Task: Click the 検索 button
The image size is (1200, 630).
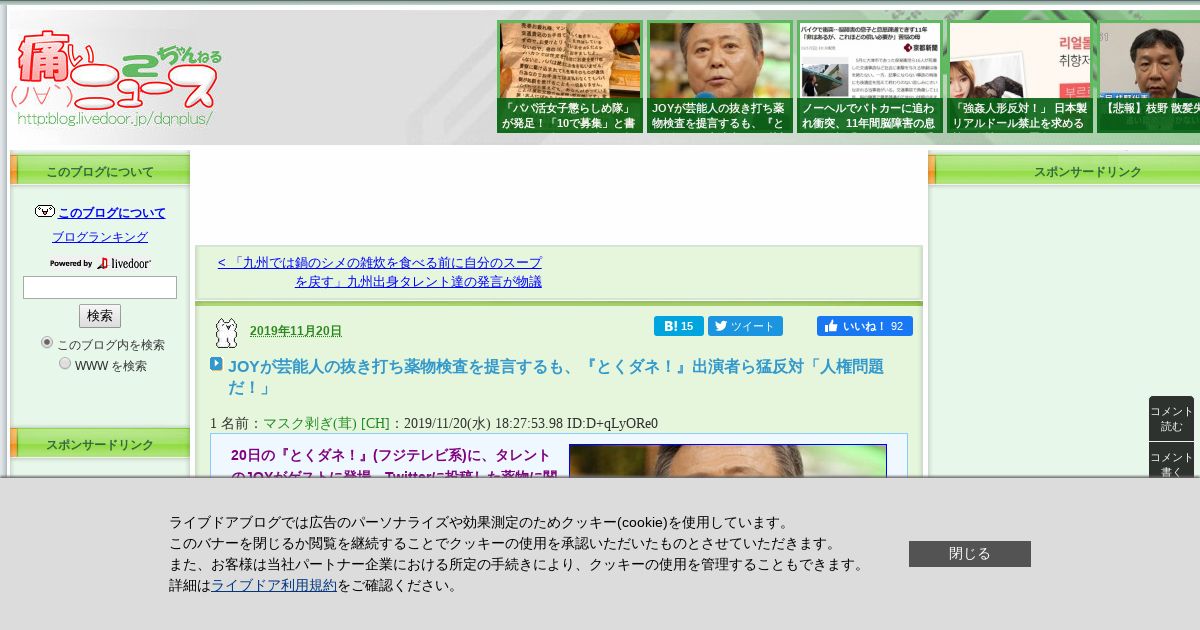Action: coord(100,316)
